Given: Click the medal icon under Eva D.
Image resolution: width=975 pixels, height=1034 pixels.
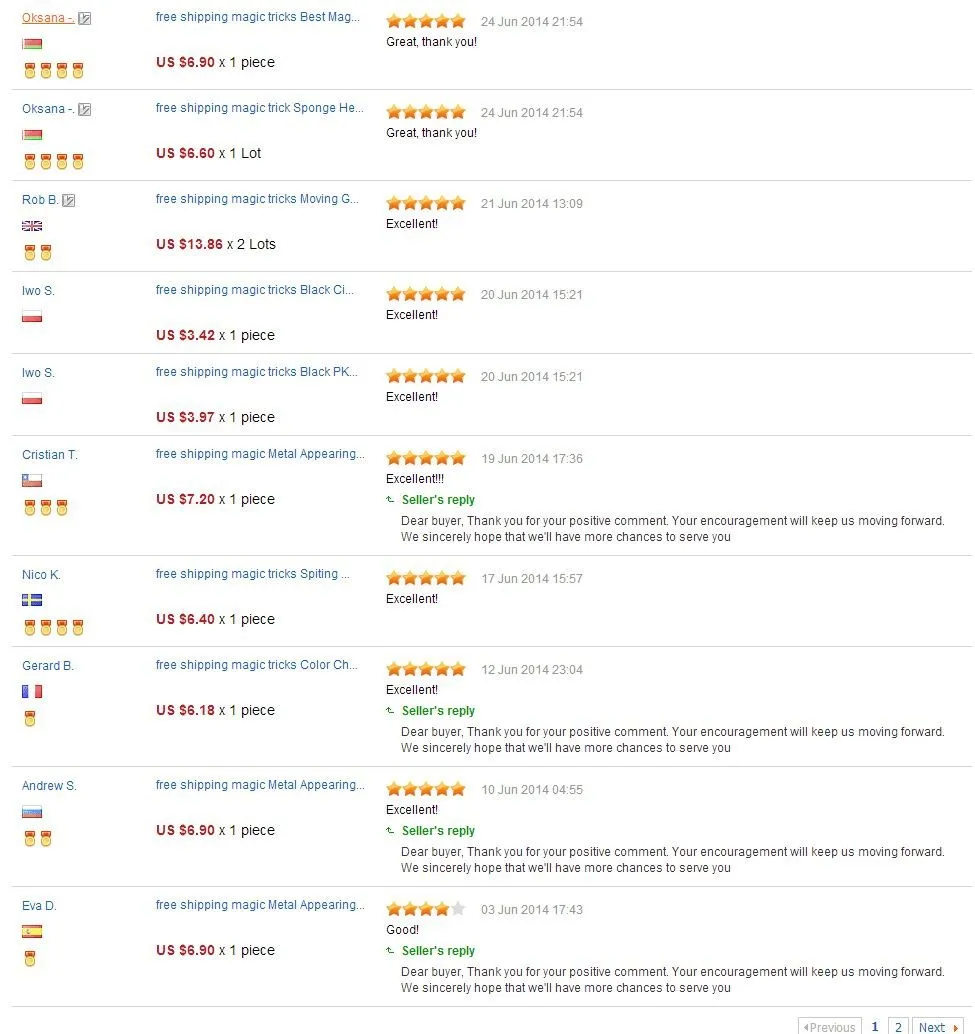Looking at the screenshot, I should [30, 958].
